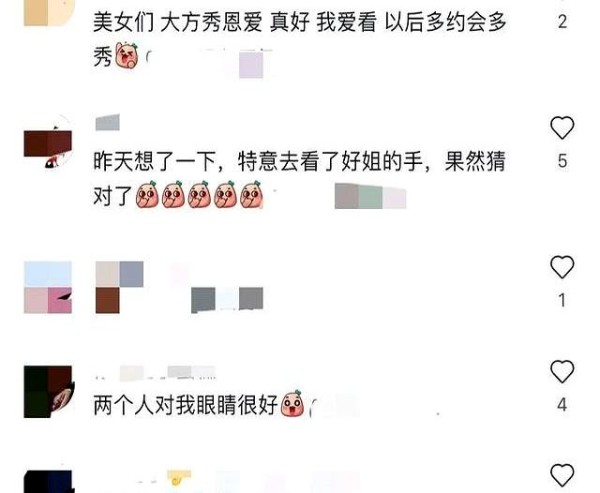Tap the heart beside the 1-like comment
The image size is (600, 493).
click(x=562, y=267)
